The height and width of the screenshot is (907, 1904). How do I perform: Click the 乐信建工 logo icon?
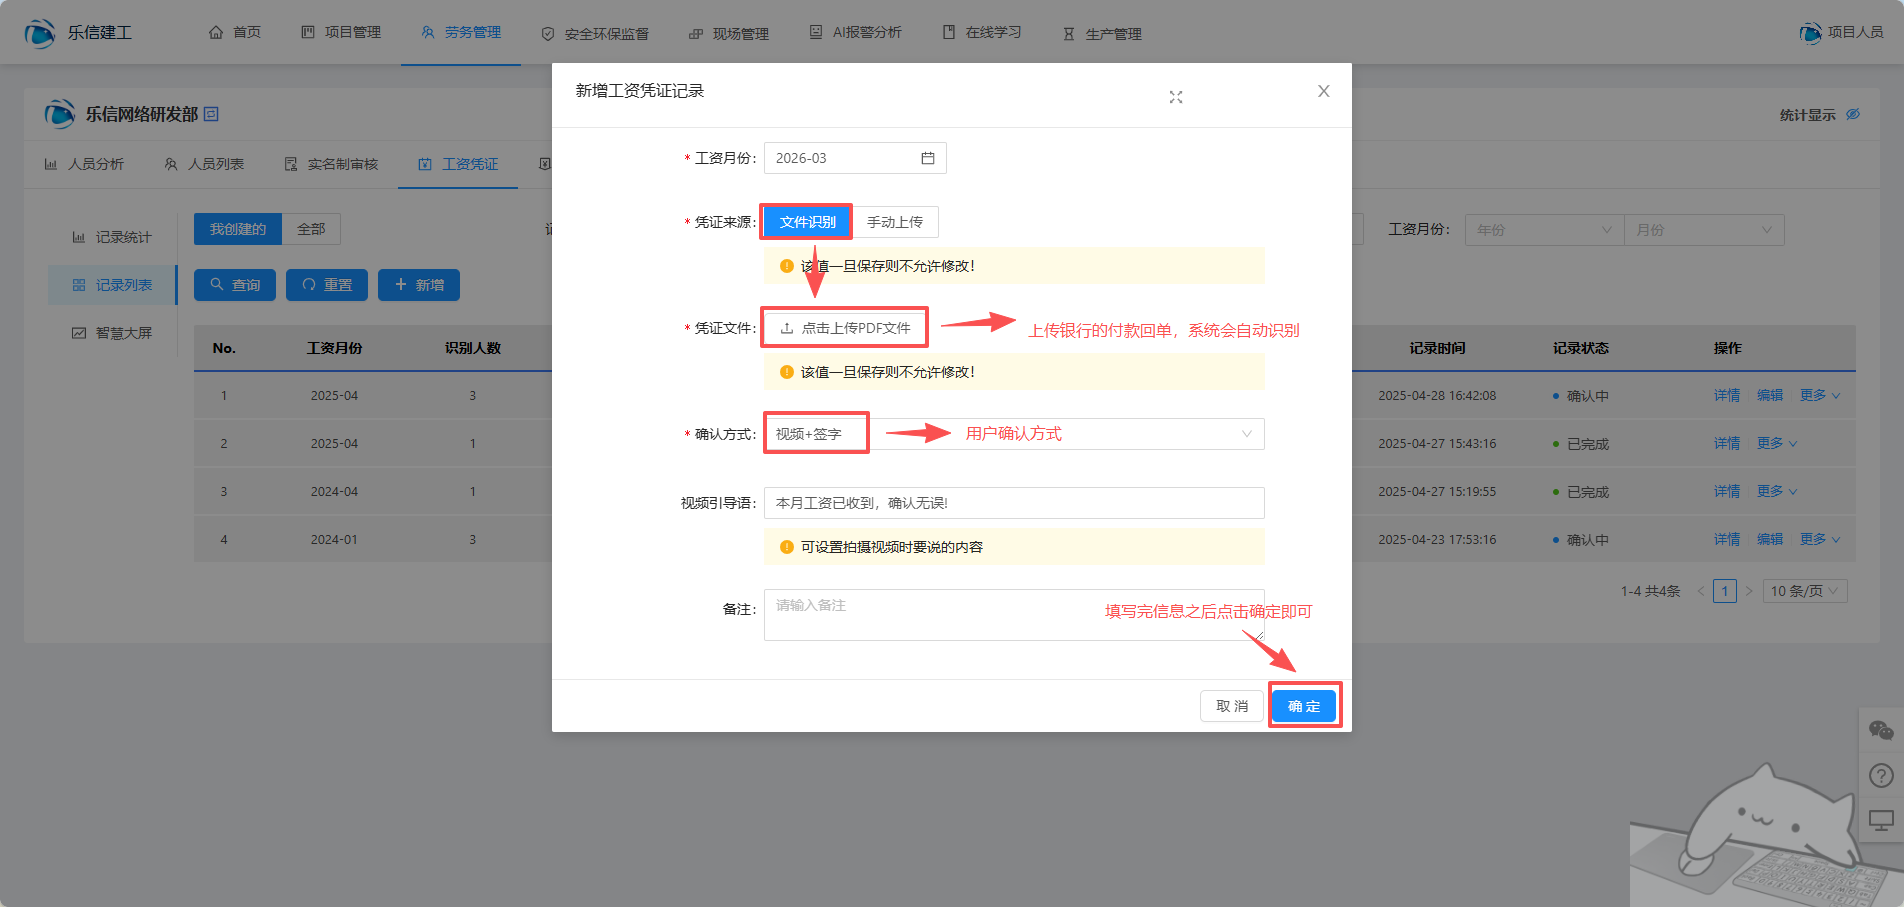click(40, 33)
